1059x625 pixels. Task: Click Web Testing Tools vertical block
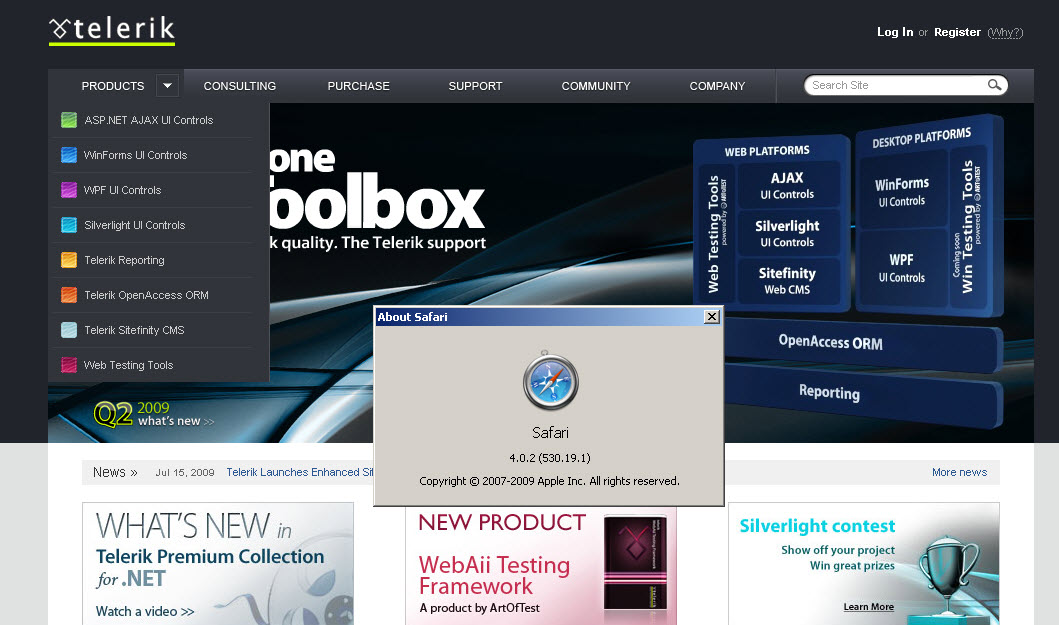(x=715, y=234)
